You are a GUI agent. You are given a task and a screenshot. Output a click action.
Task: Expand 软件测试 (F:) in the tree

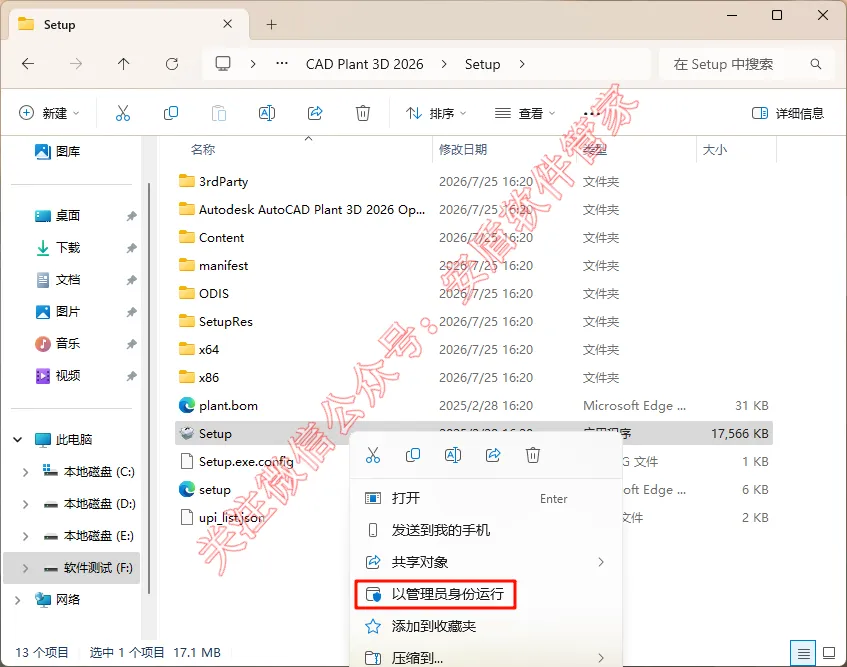point(25,568)
